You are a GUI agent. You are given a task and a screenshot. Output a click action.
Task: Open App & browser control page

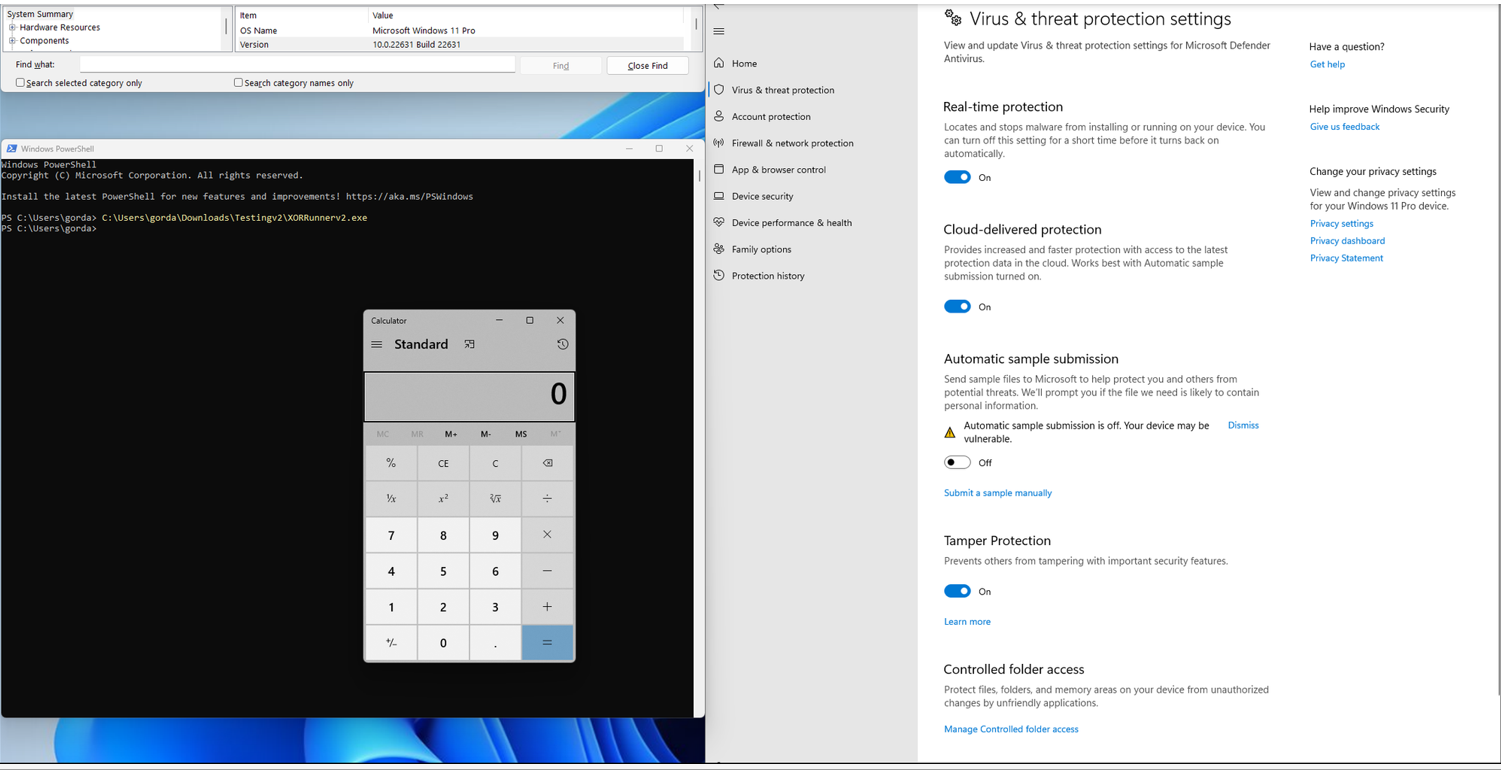click(779, 170)
